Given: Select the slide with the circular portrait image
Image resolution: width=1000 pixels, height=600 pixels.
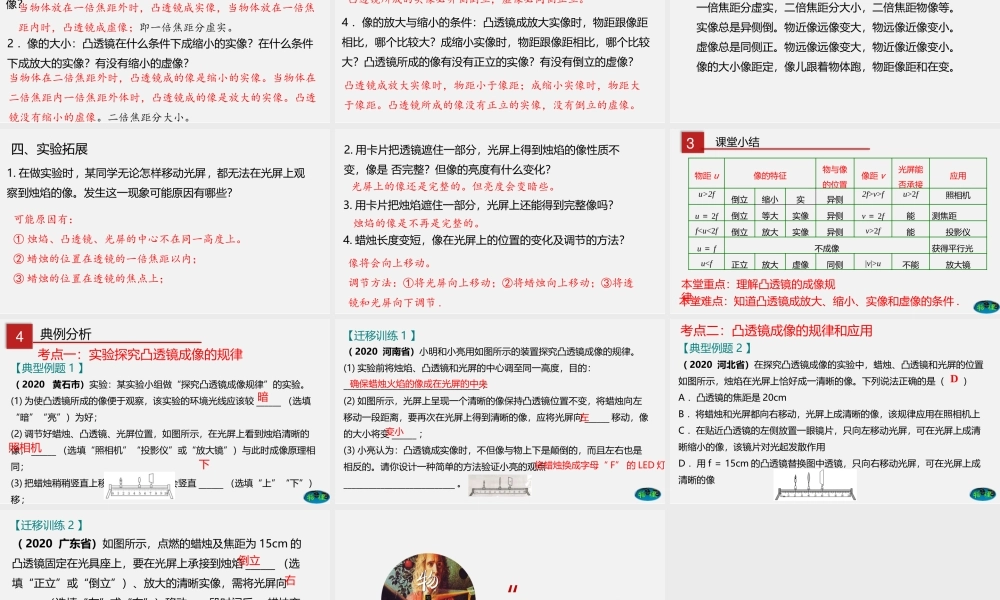Looking at the screenshot, I should point(499,555).
